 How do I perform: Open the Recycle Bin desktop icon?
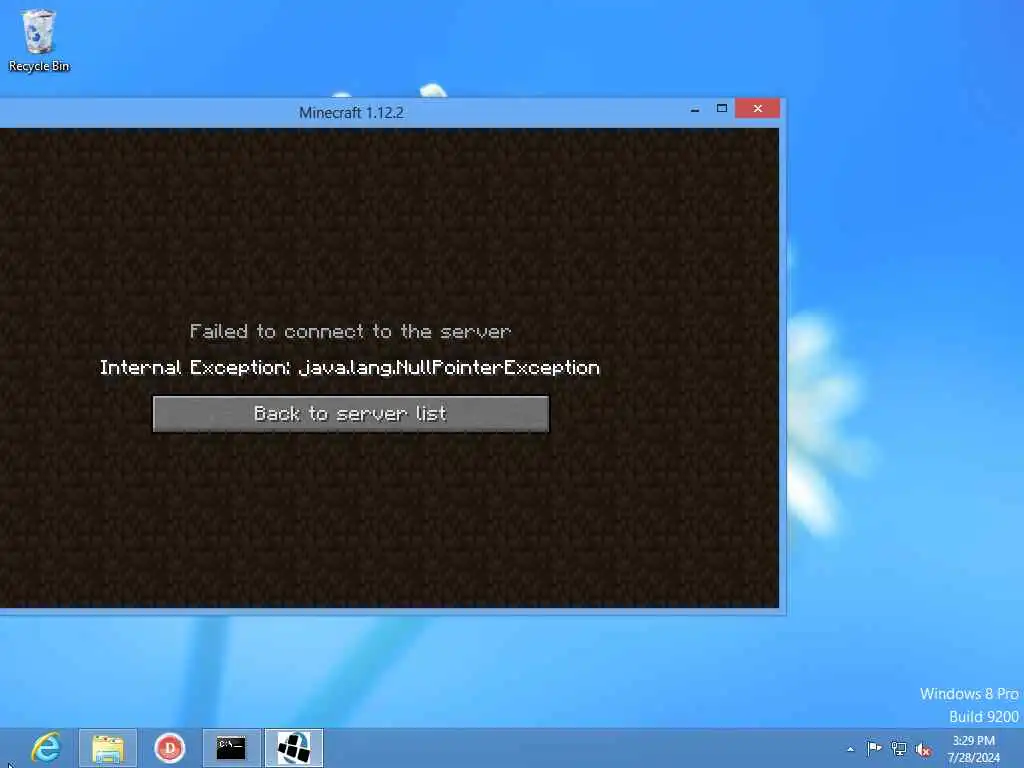pyautogui.click(x=39, y=40)
